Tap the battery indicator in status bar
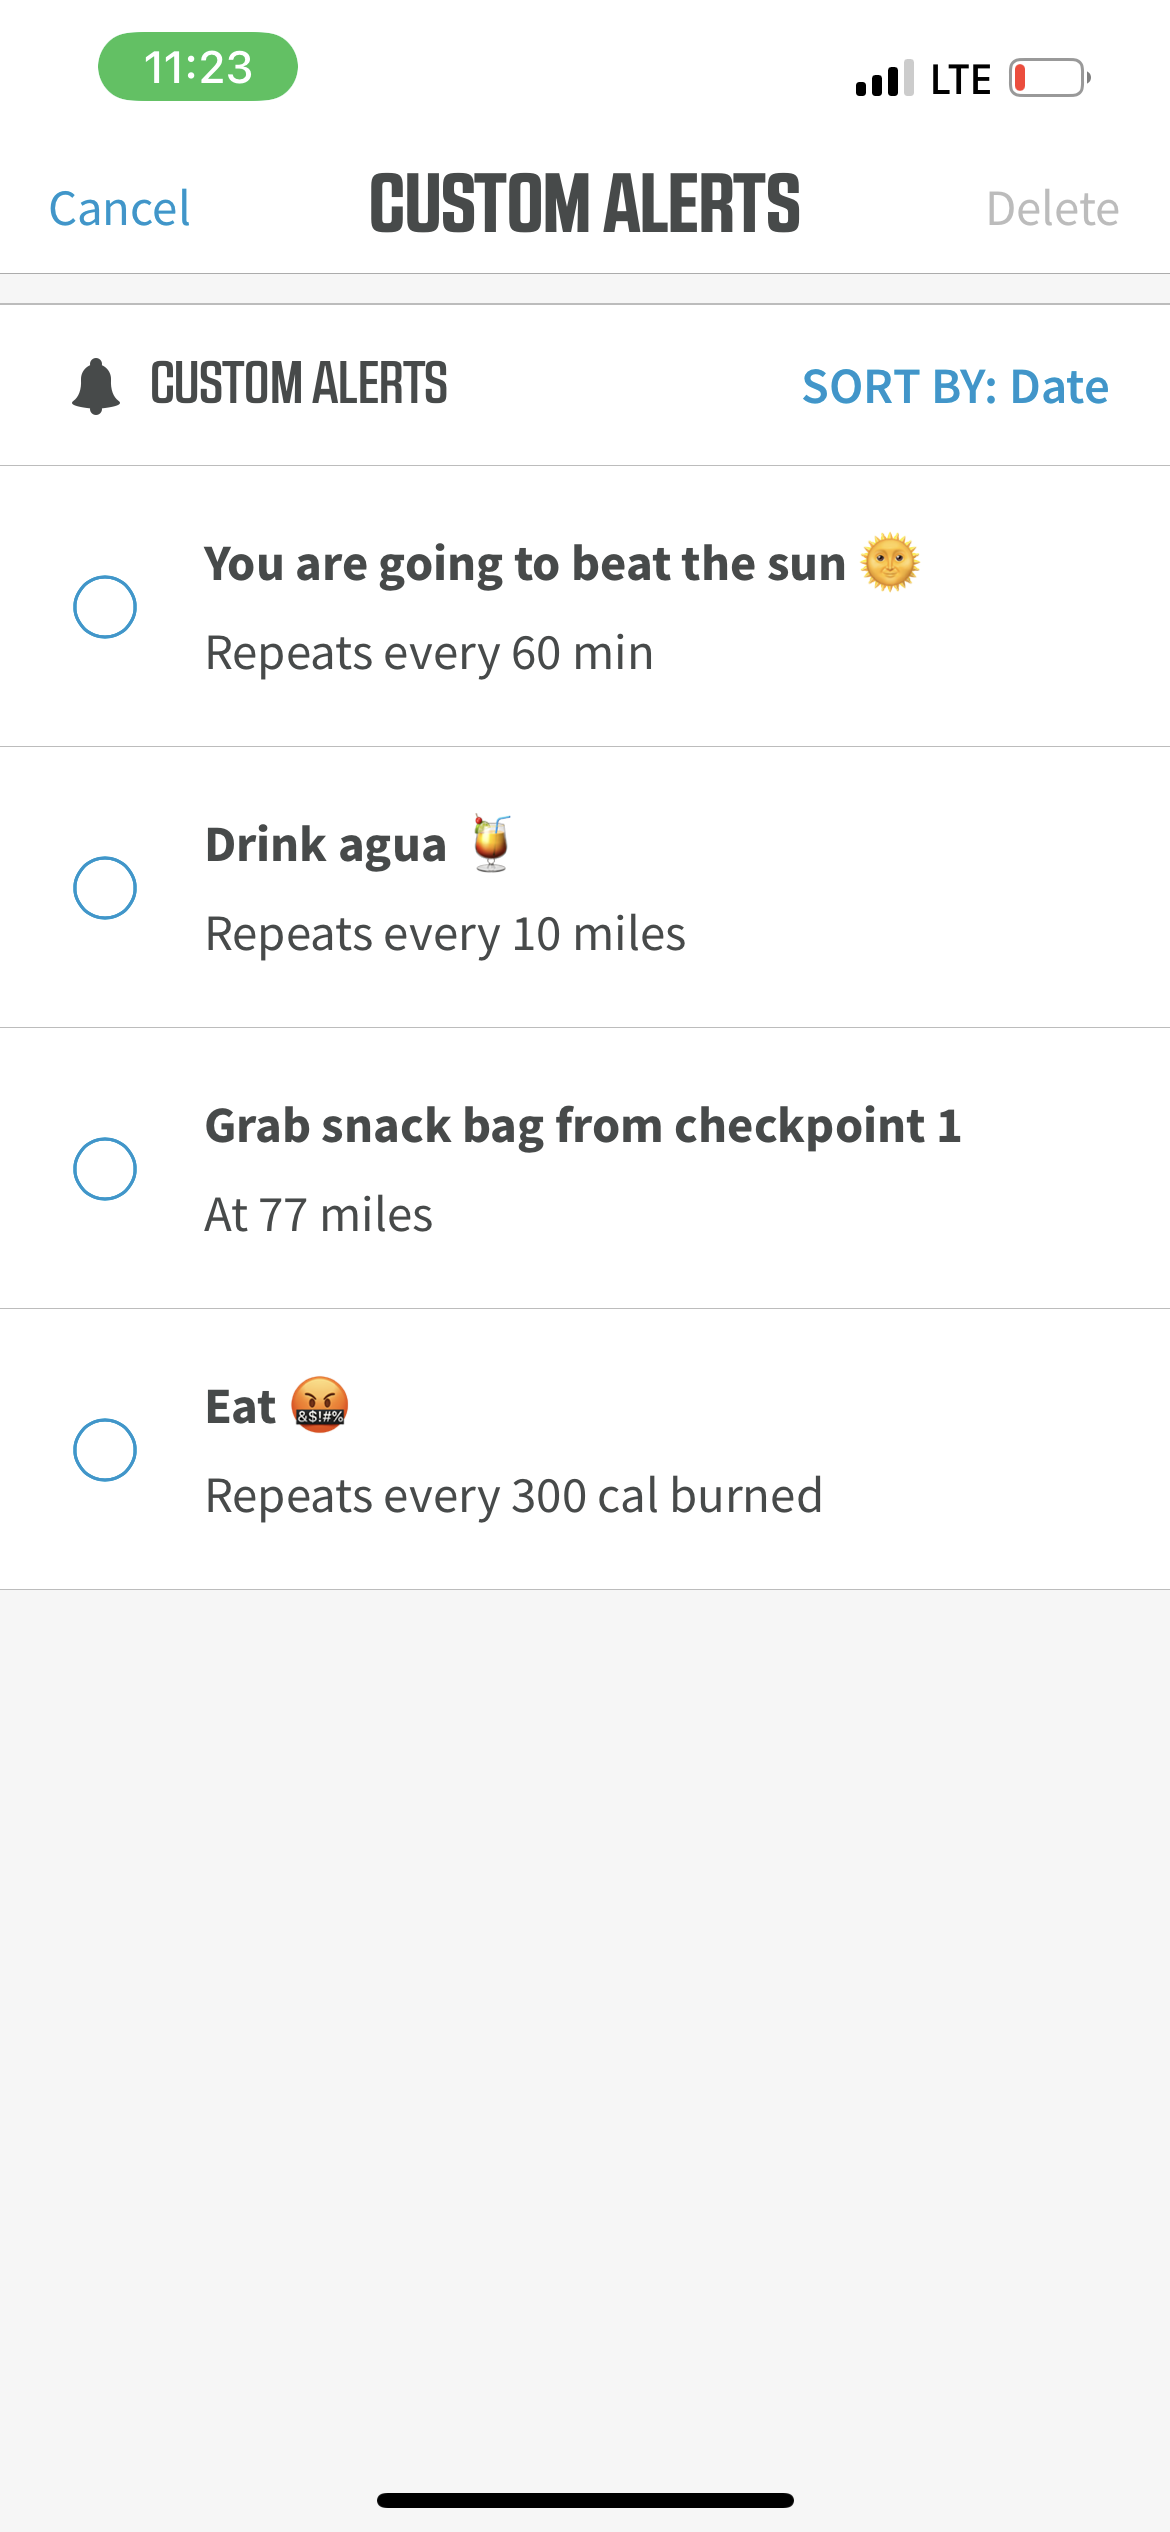1170x2532 pixels. (x=1048, y=78)
